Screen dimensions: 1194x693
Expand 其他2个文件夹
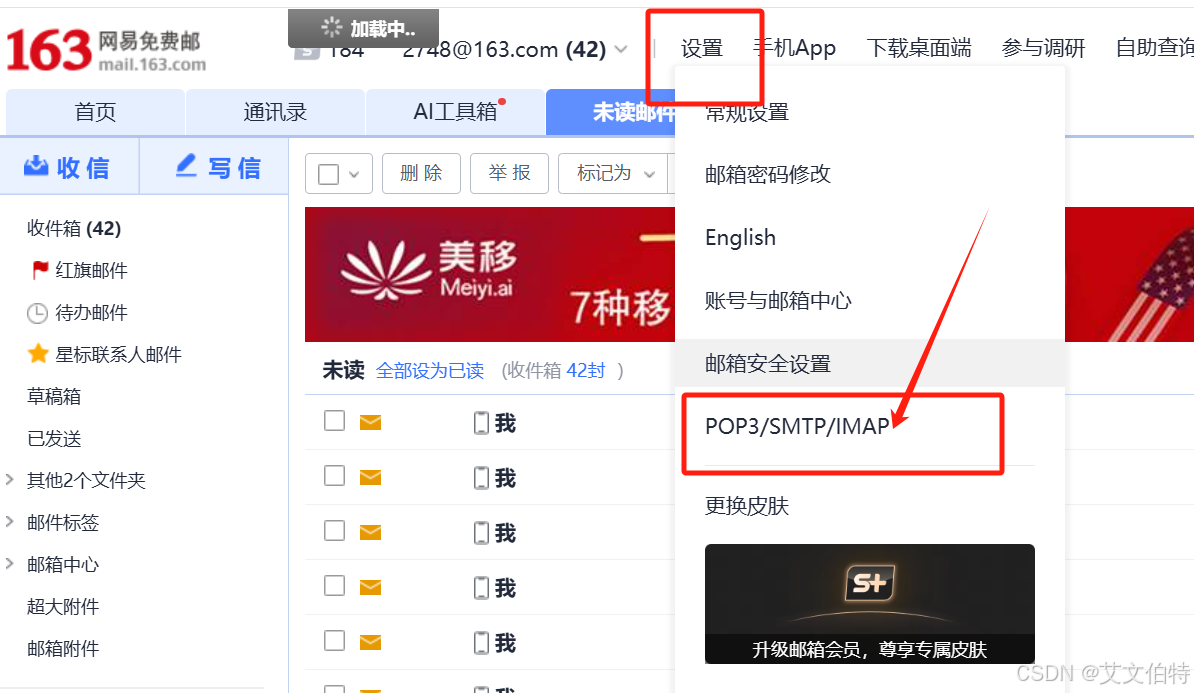(10, 479)
